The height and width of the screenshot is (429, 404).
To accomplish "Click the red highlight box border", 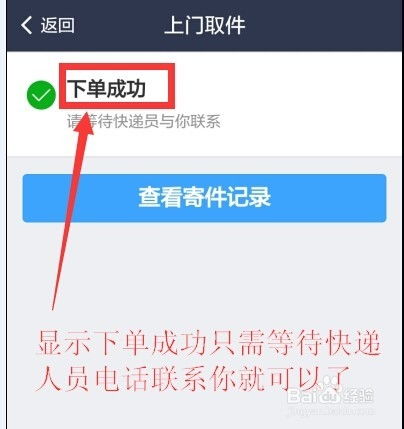I will pos(117,66).
